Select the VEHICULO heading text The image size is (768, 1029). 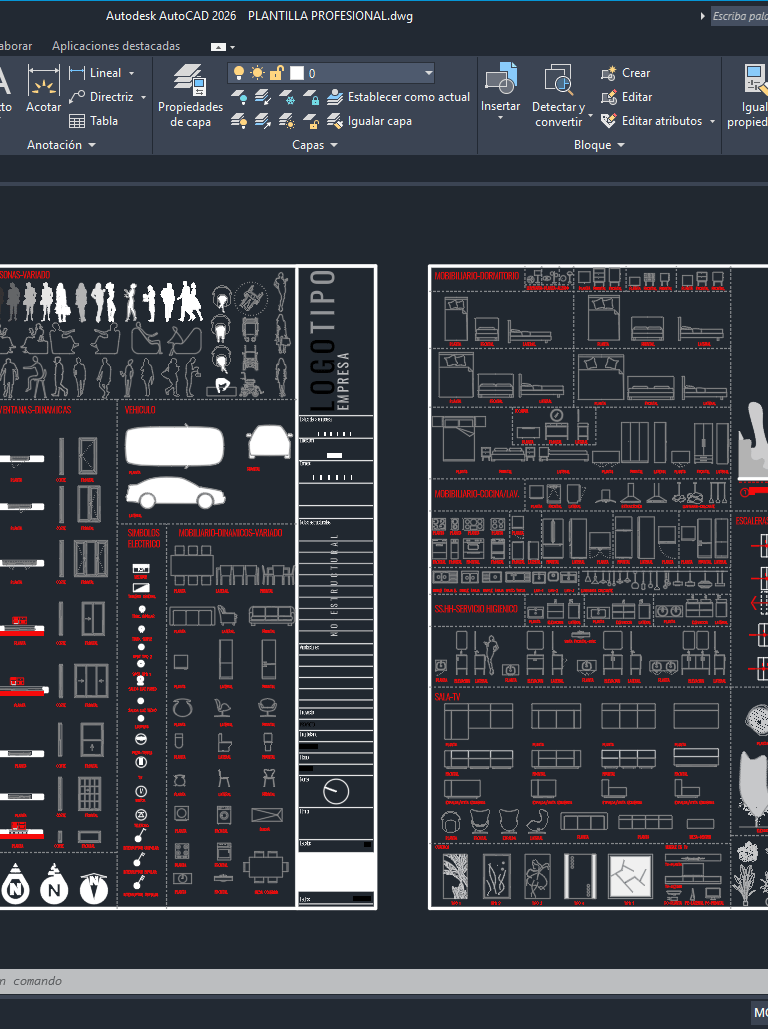(140, 410)
